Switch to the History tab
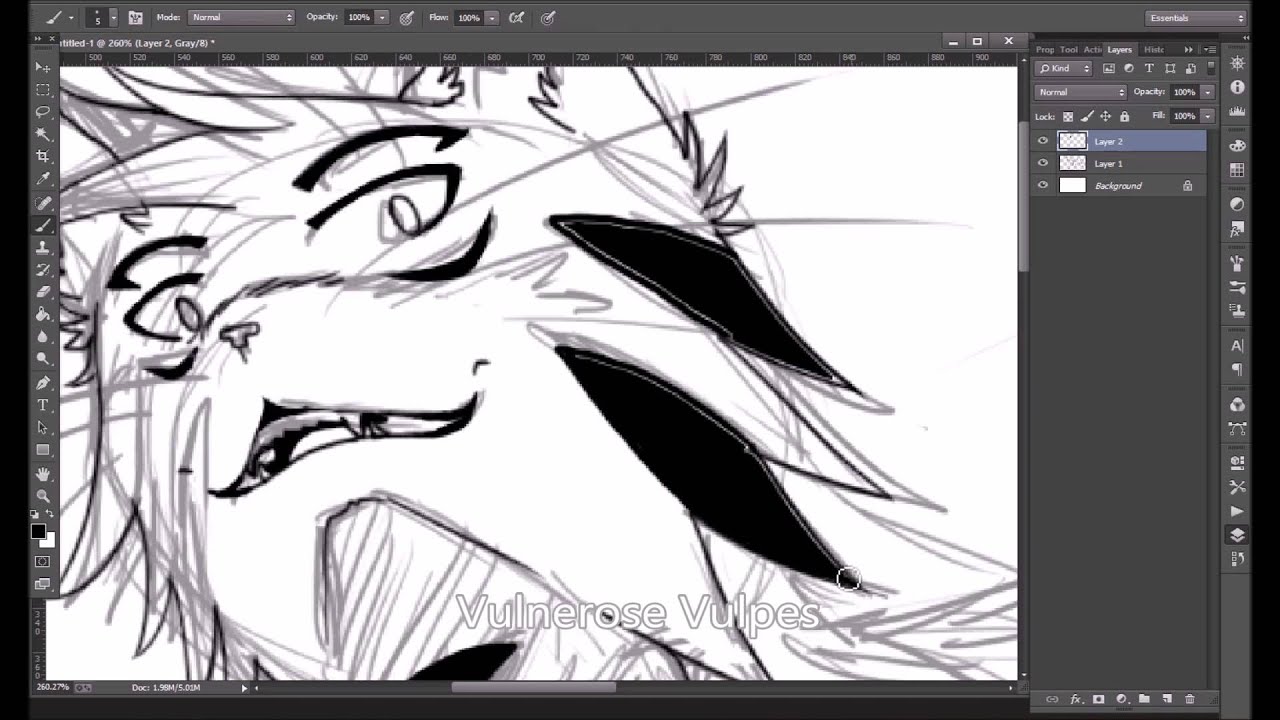Screen dimensions: 1280x720 (1153, 49)
